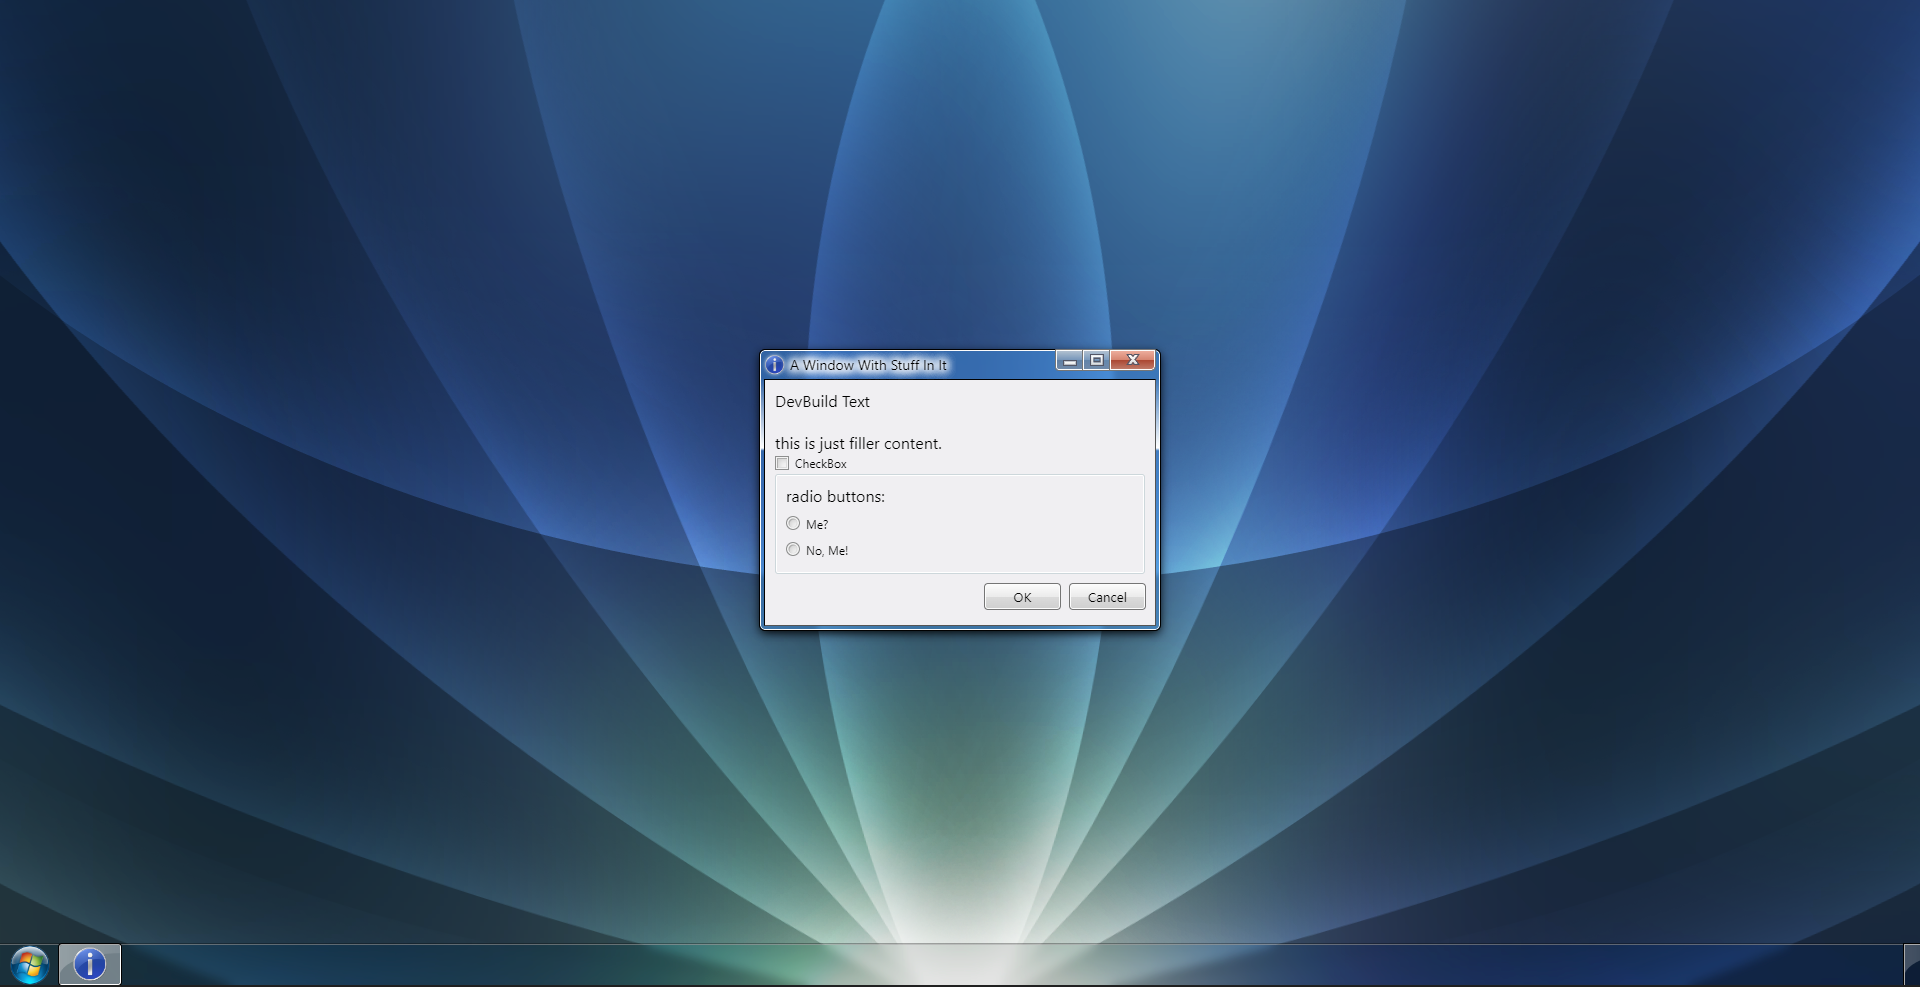Click the info icon in dialog title bar
1920x987 pixels.
pos(775,365)
